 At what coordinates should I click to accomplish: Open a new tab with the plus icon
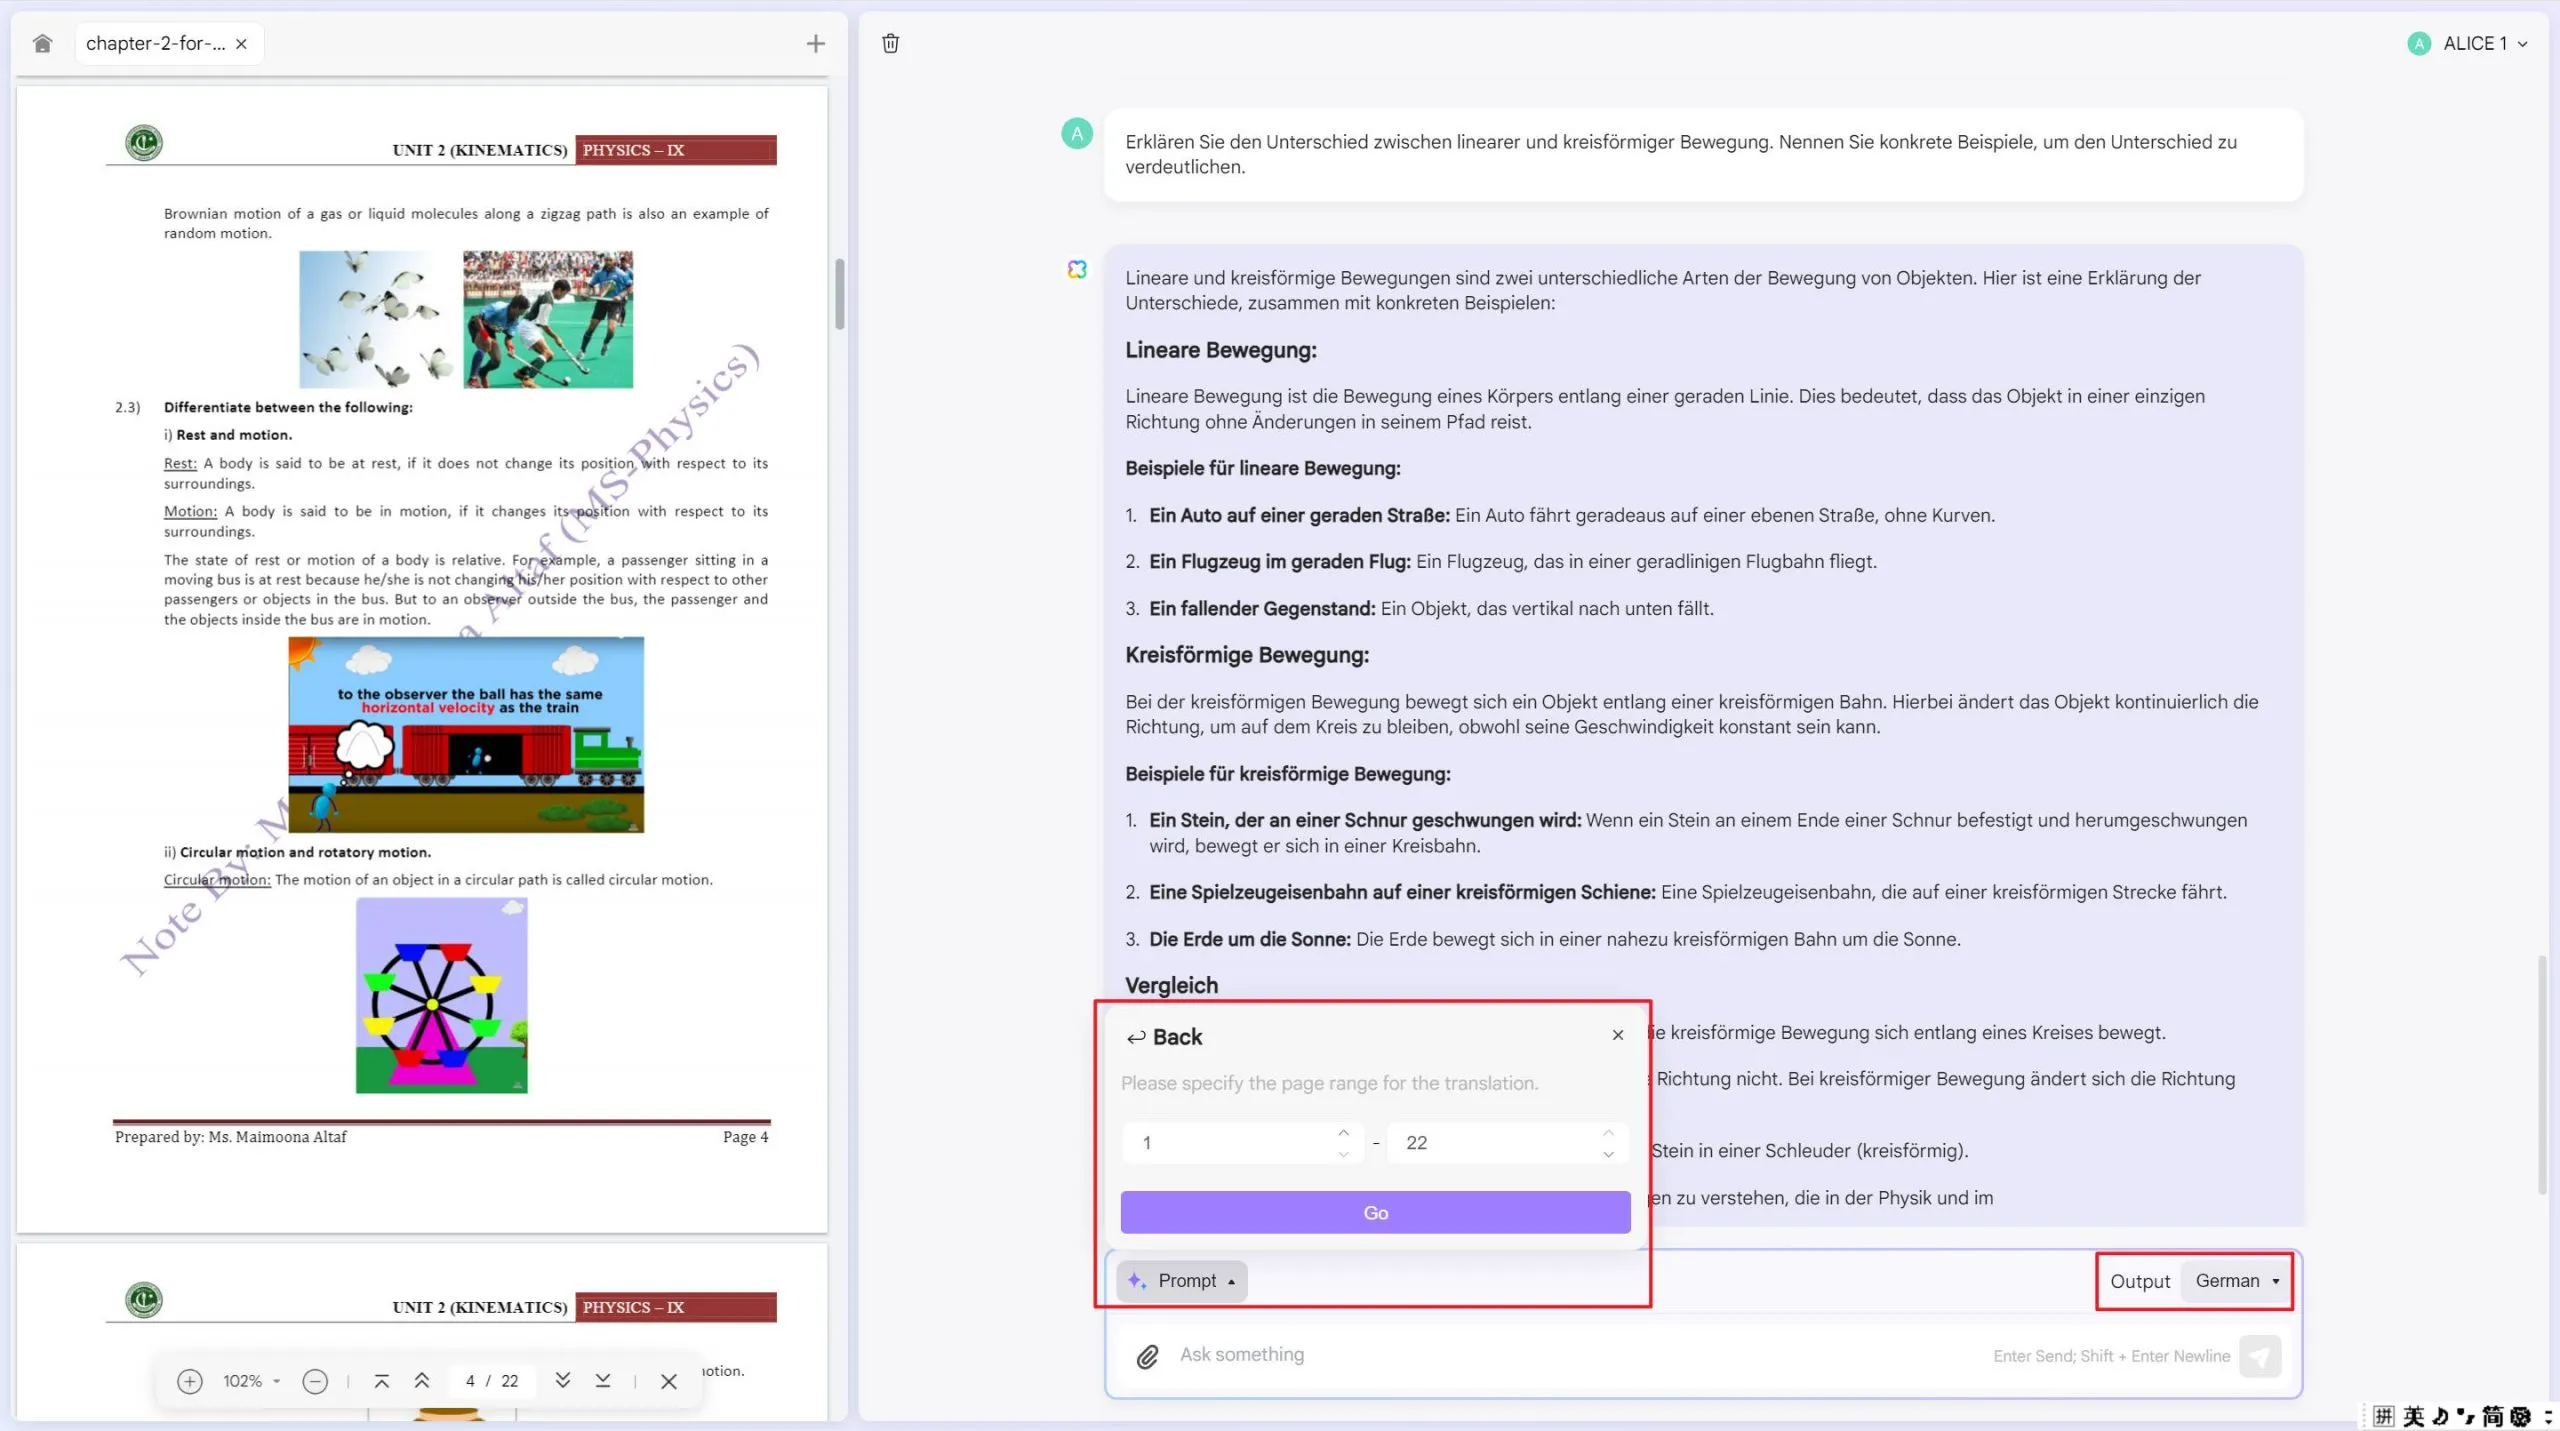tap(816, 43)
